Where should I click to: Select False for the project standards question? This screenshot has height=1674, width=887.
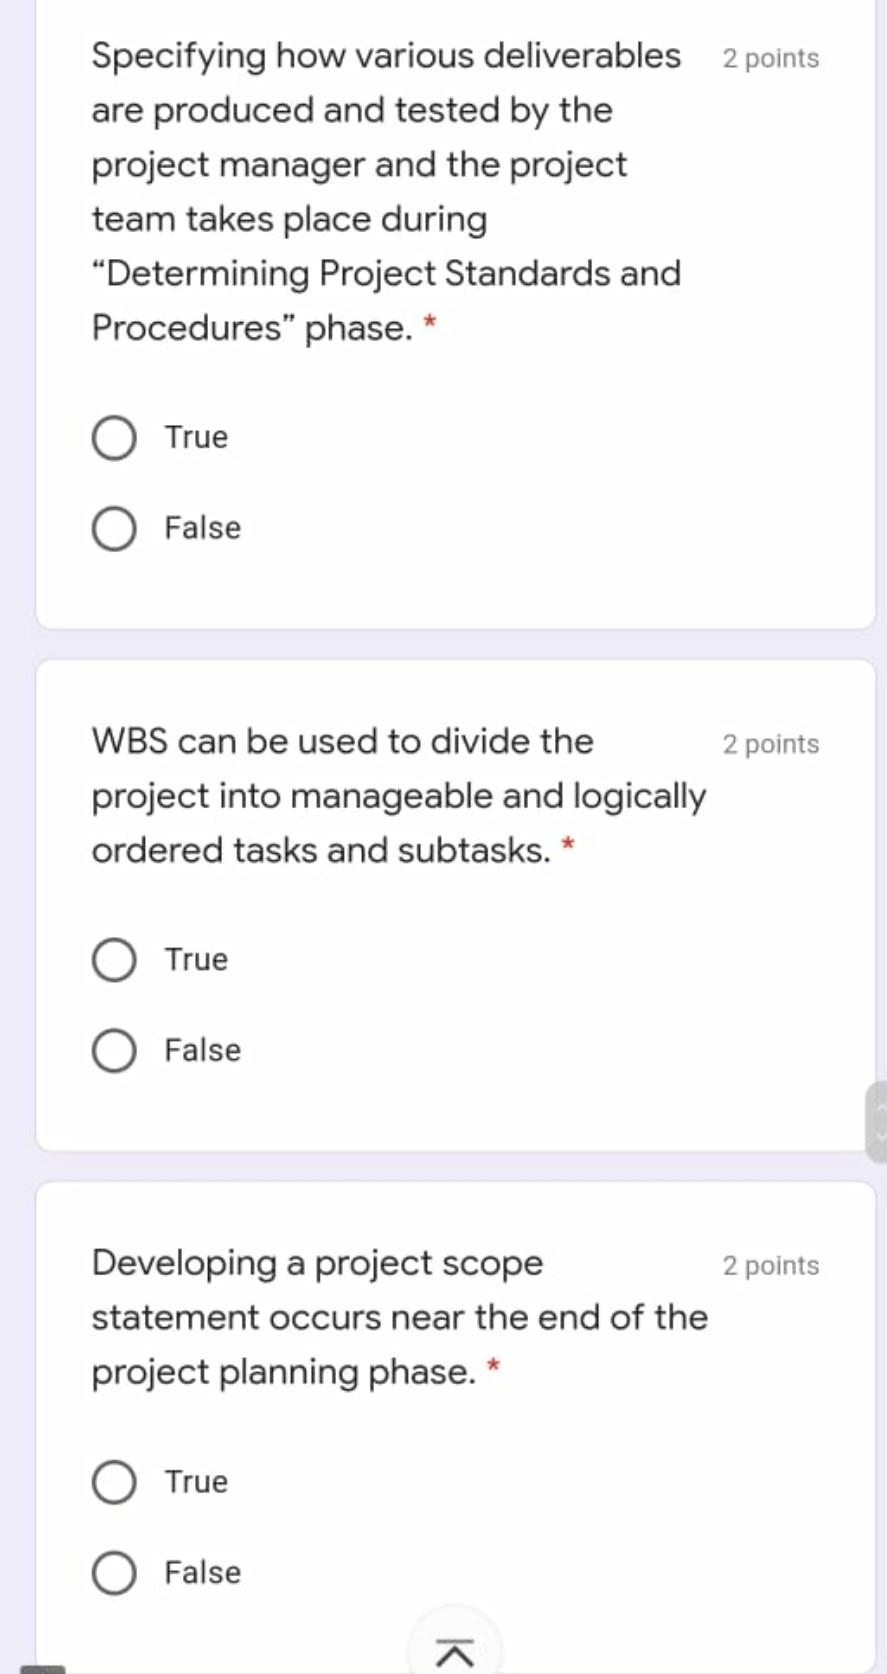(113, 529)
